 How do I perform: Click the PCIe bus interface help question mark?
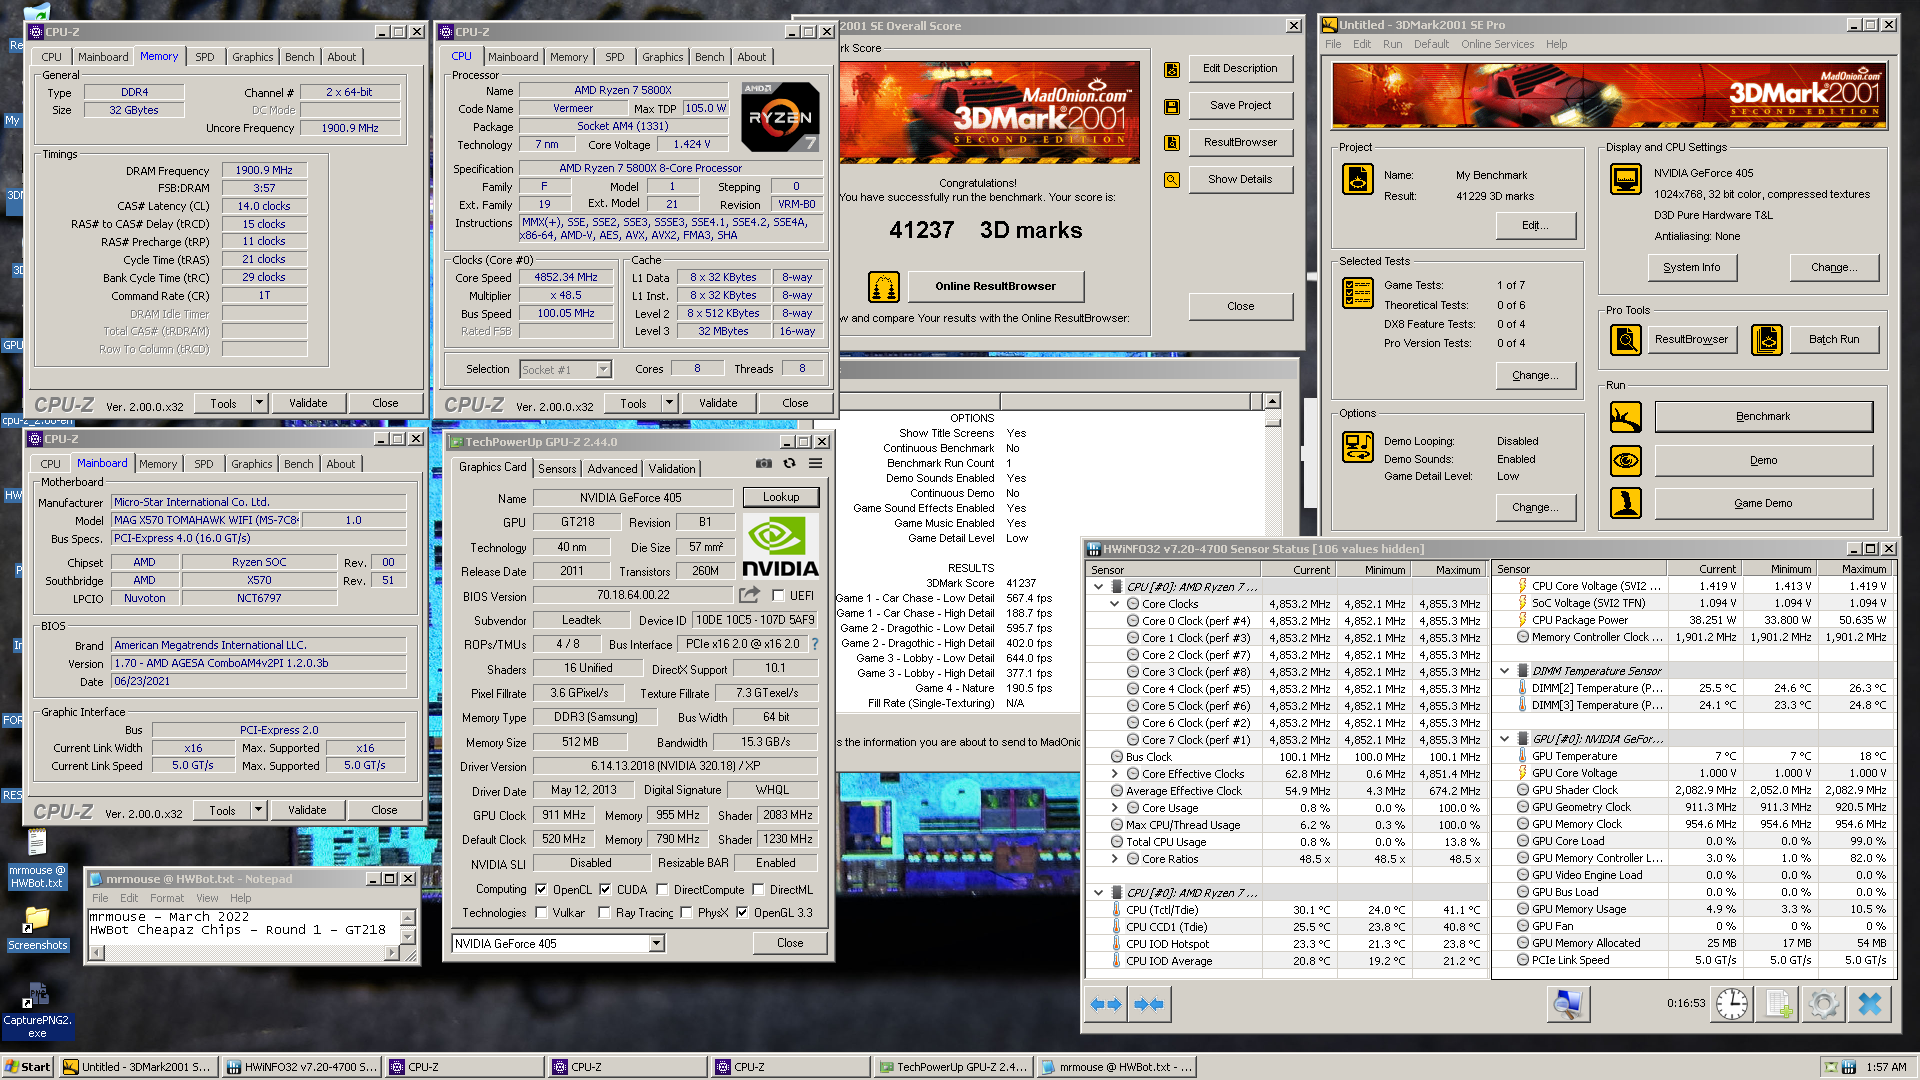(815, 644)
